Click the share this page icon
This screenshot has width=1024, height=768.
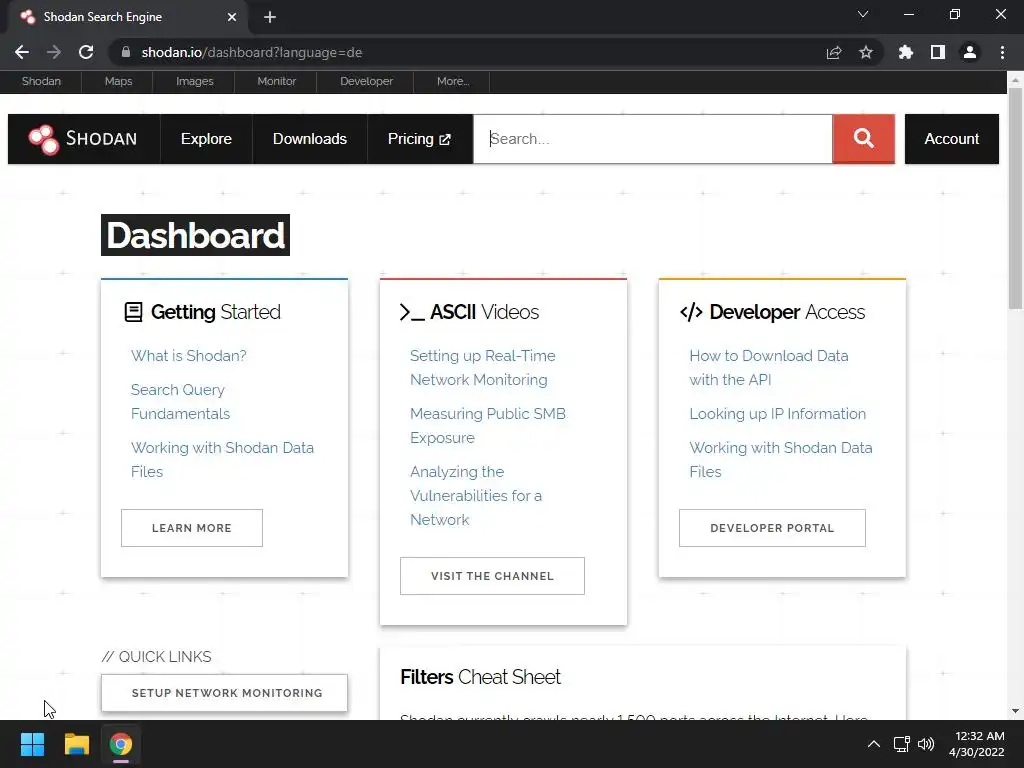click(834, 52)
